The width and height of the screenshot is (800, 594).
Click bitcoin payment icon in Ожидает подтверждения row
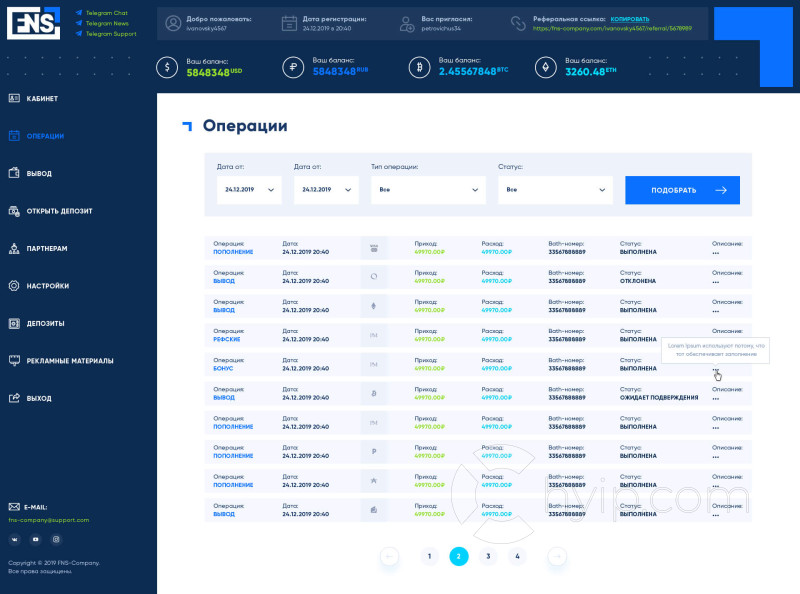[x=373, y=393]
